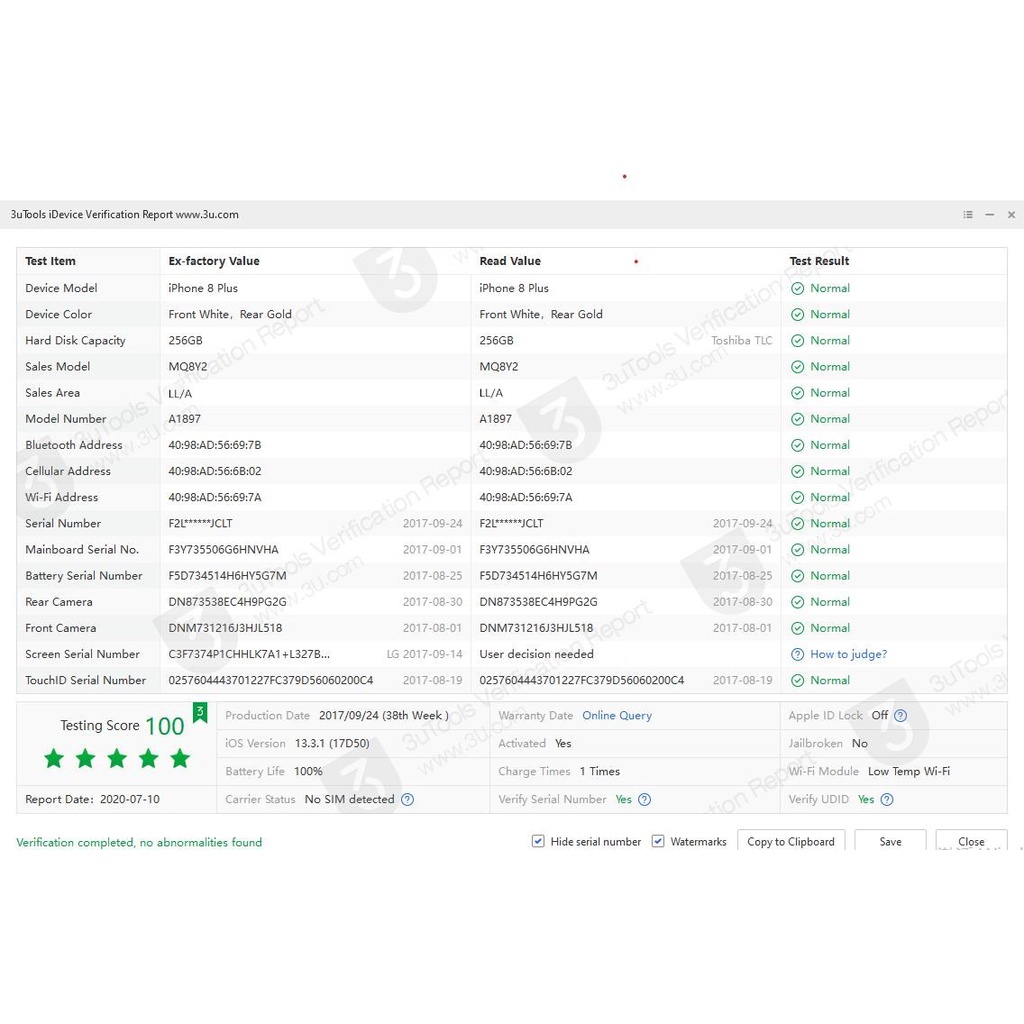The image size is (1024, 1024).
Task: Click the Testing Score value 100
Action: (165, 726)
